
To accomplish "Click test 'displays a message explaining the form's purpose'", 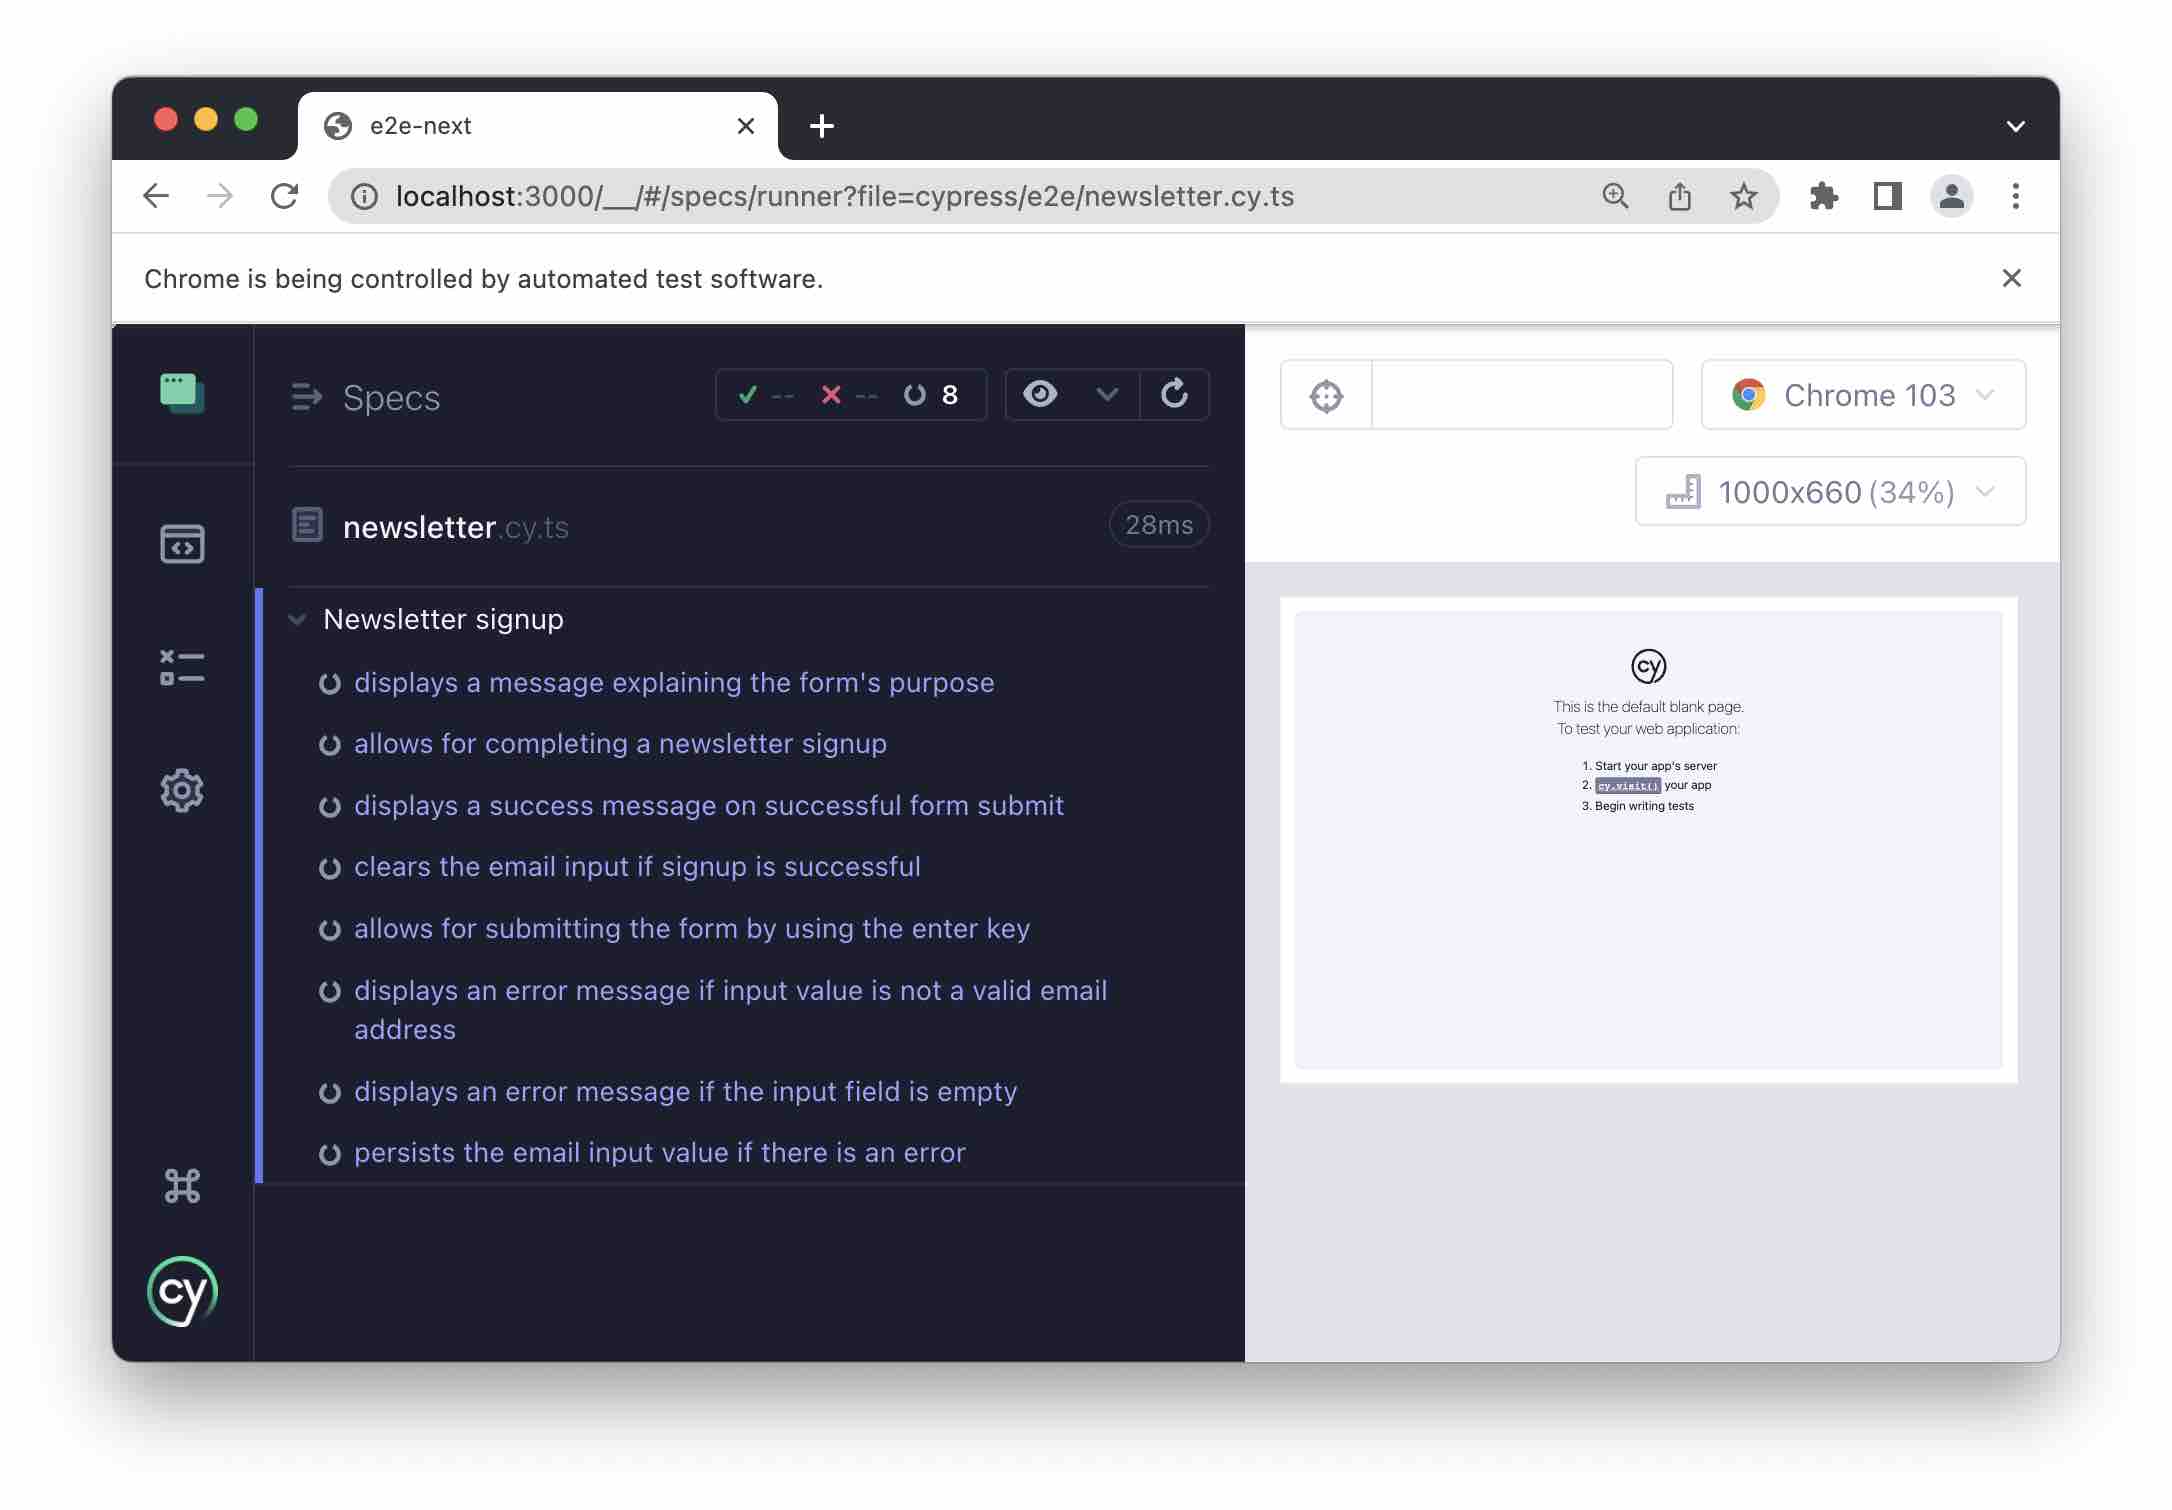I will coord(674,682).
